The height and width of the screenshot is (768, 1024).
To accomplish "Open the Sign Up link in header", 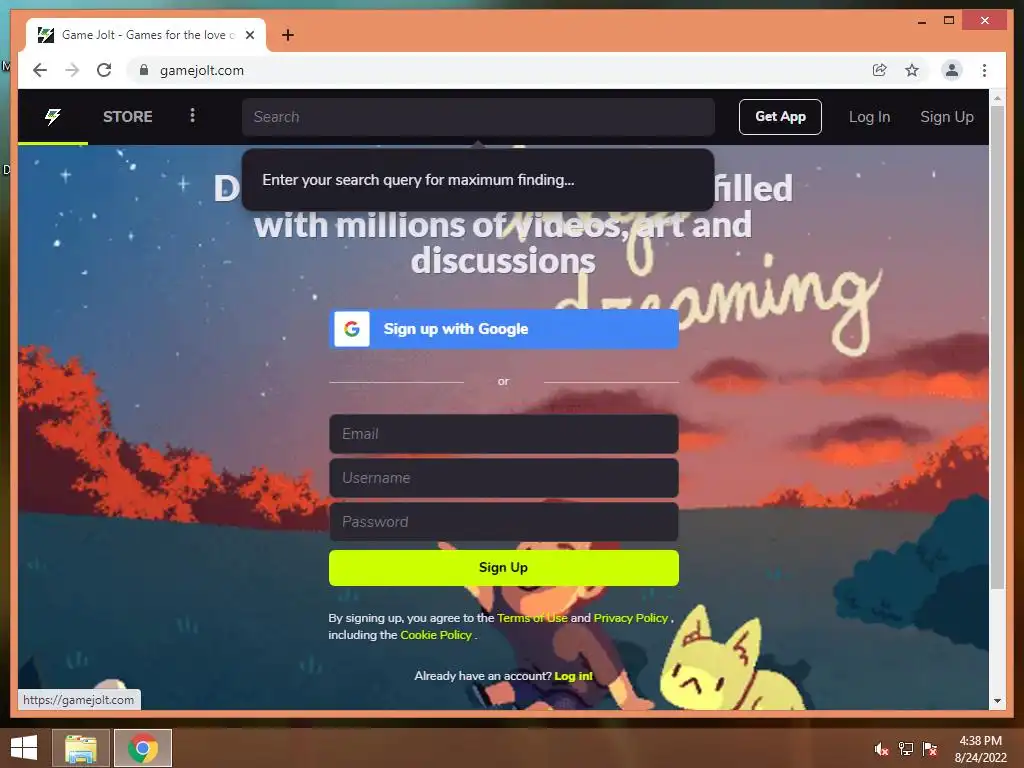I will coord(946,117).
